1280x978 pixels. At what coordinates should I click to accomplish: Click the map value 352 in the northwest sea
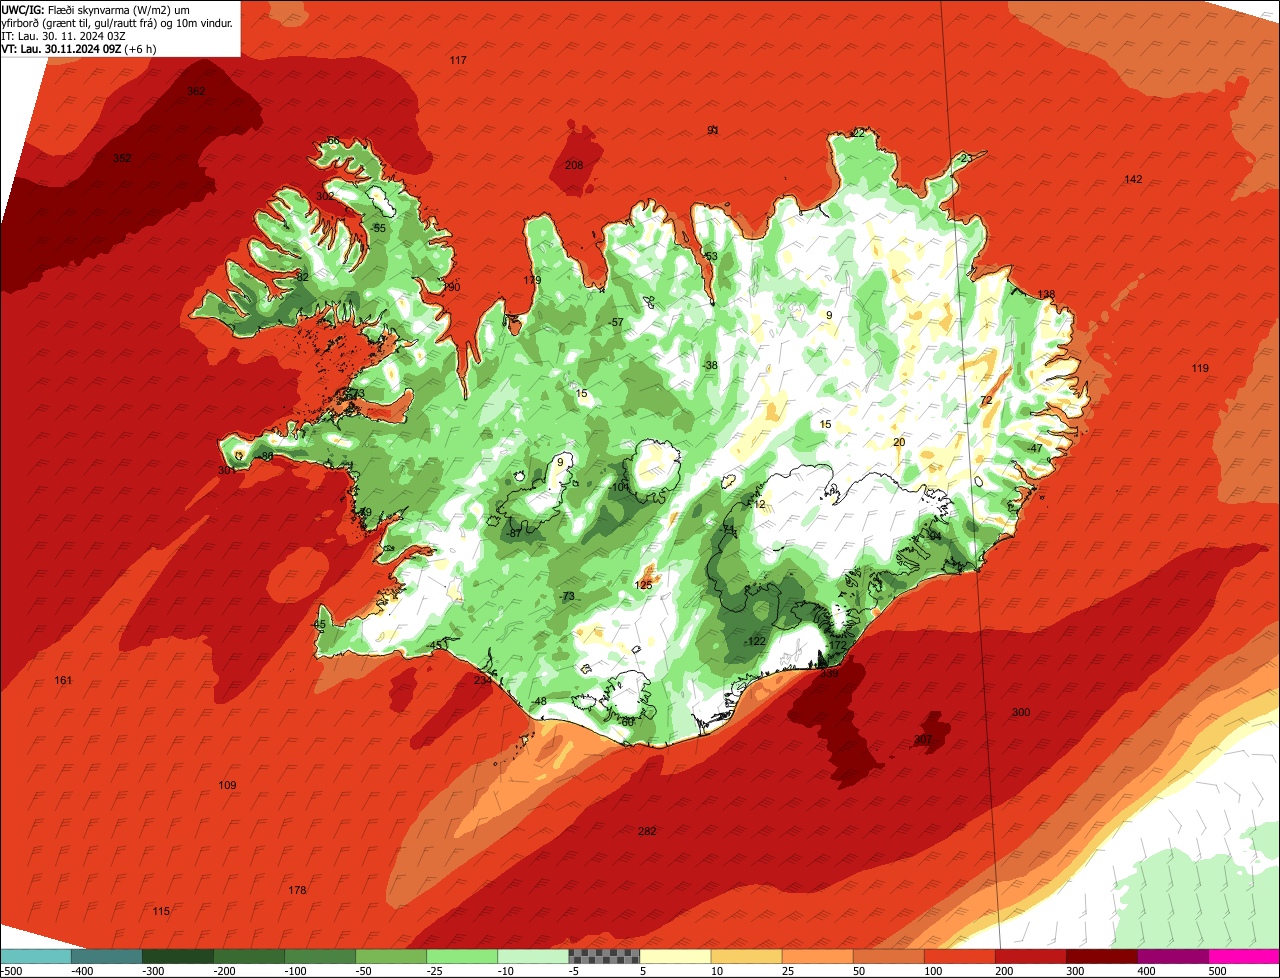[122, 158]
